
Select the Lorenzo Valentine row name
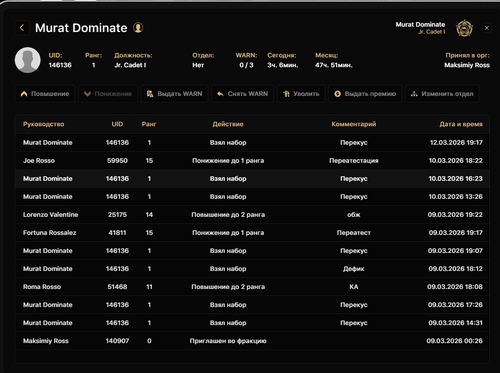[x=51, y=215]
